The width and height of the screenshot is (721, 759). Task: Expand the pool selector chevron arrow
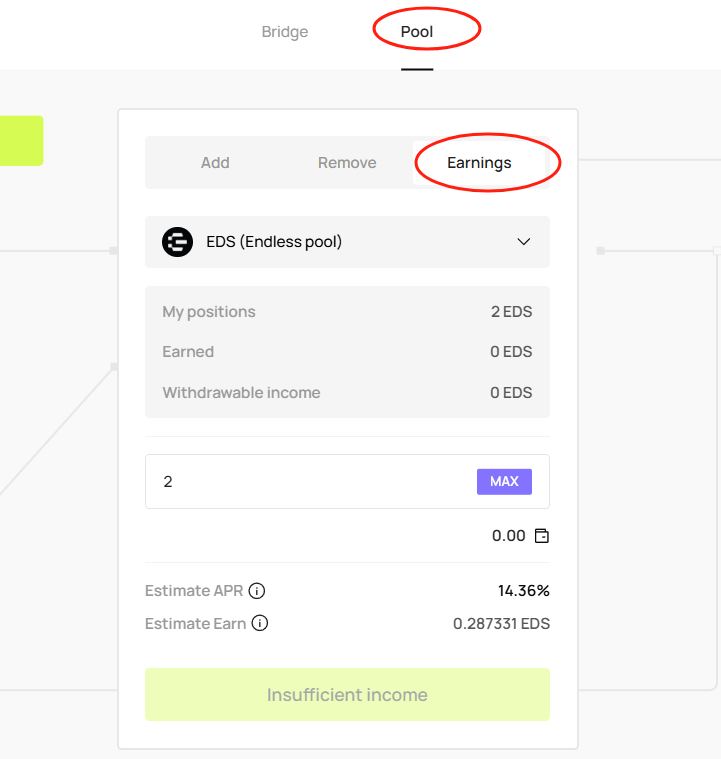(523, 242)
